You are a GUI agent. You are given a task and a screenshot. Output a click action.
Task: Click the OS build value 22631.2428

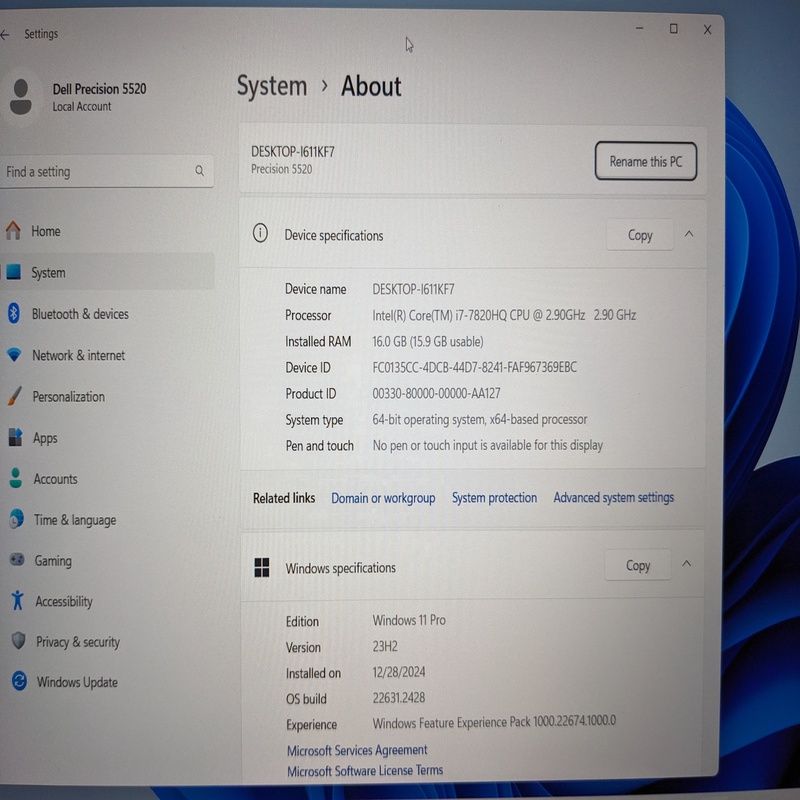pos(399,697)
